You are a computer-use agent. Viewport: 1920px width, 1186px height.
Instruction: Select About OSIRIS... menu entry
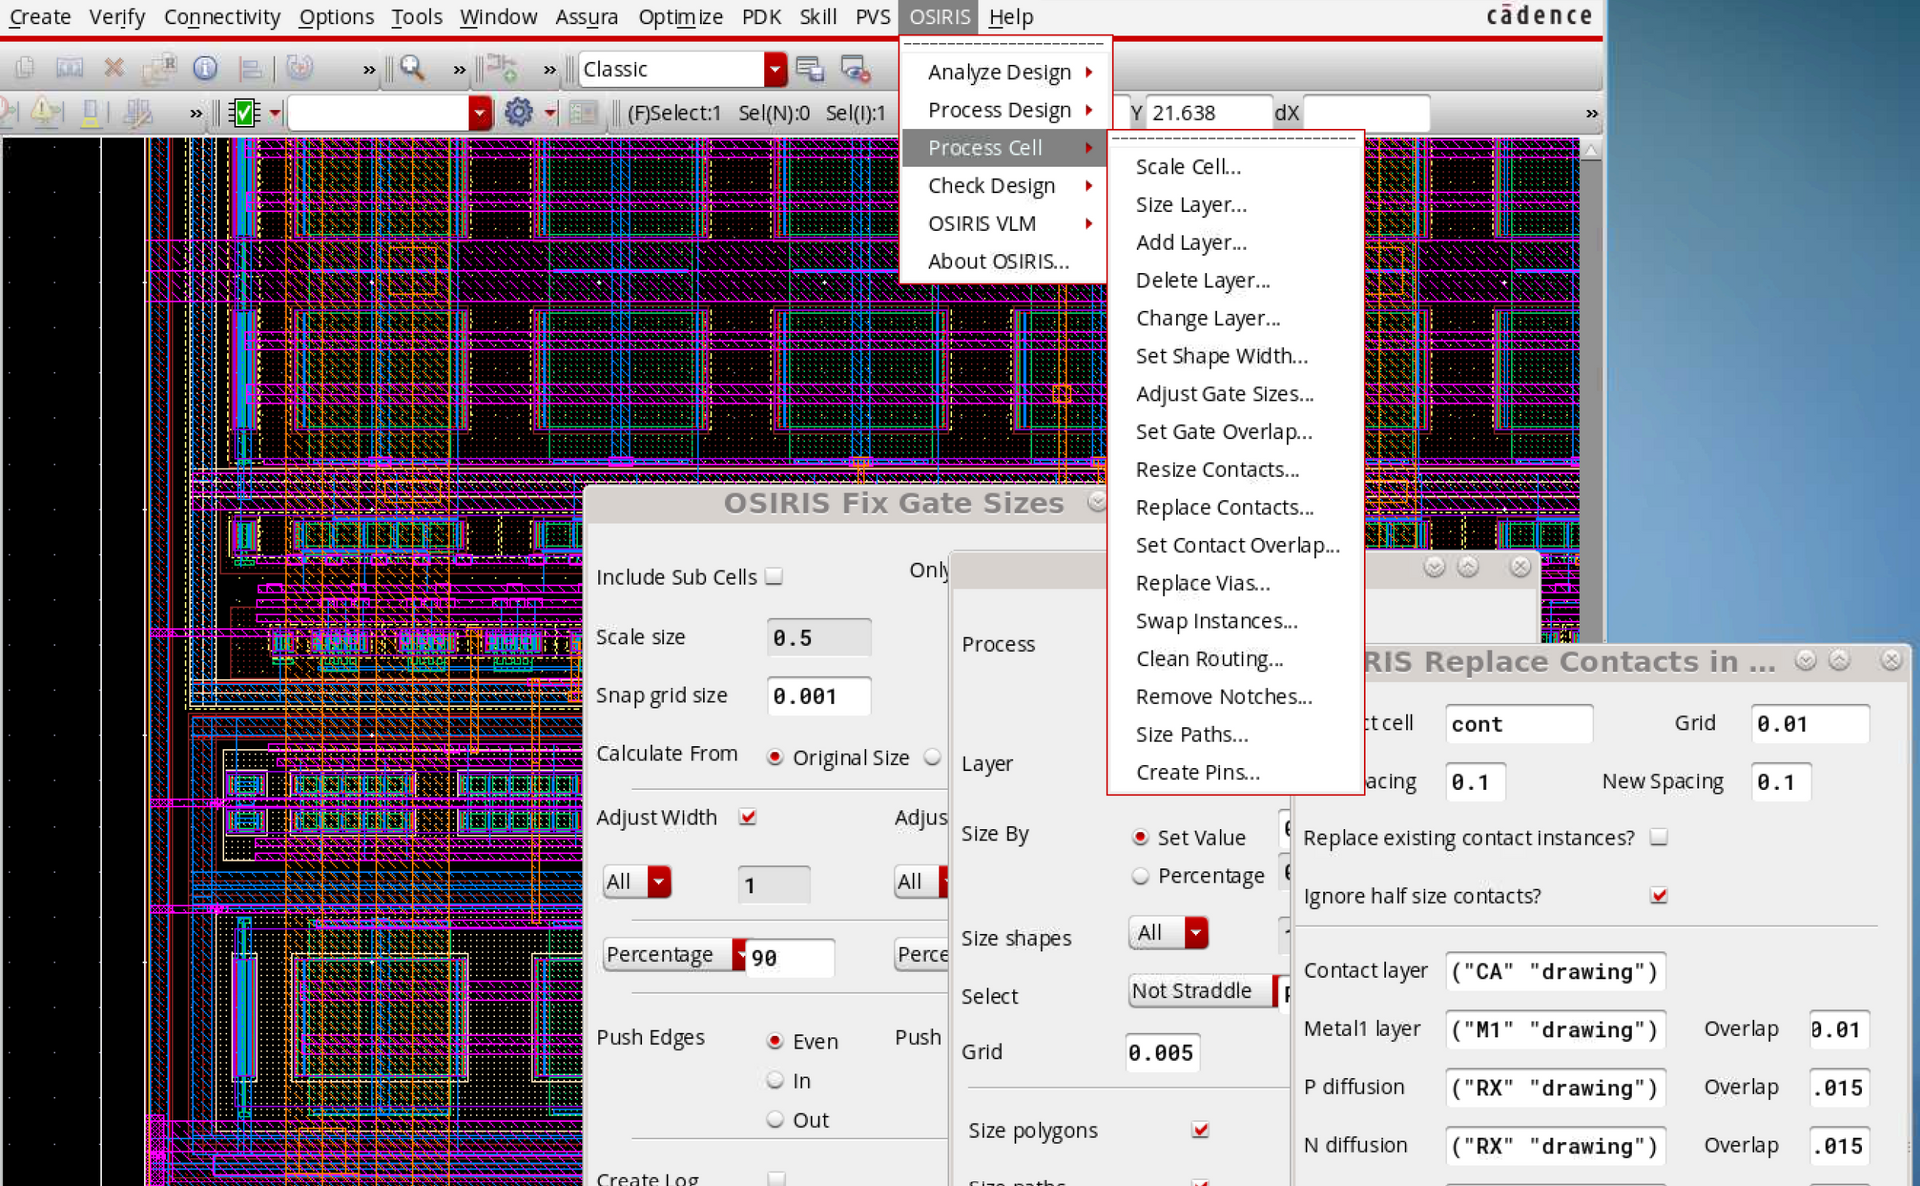[x=1005, y=262]
